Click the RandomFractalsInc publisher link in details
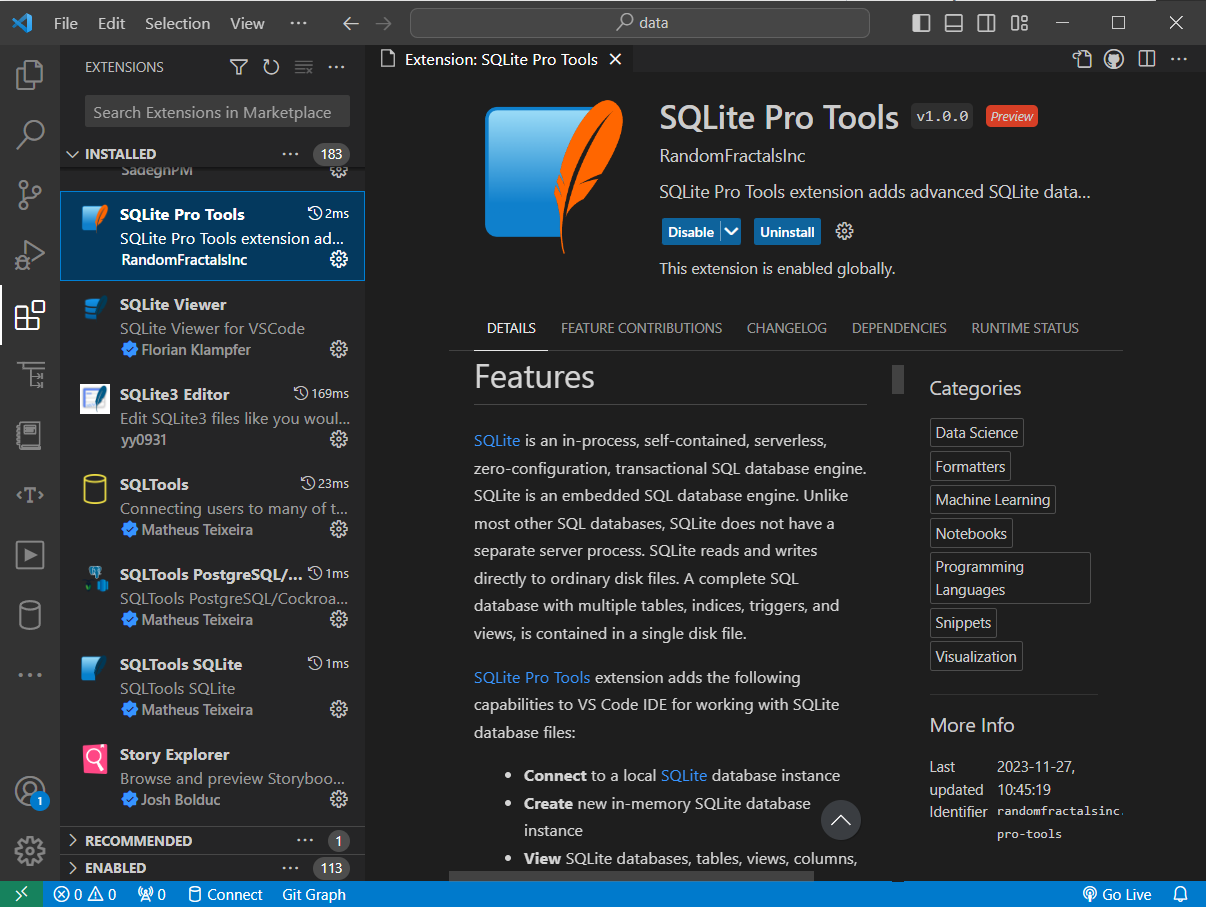 pos(732,156)
